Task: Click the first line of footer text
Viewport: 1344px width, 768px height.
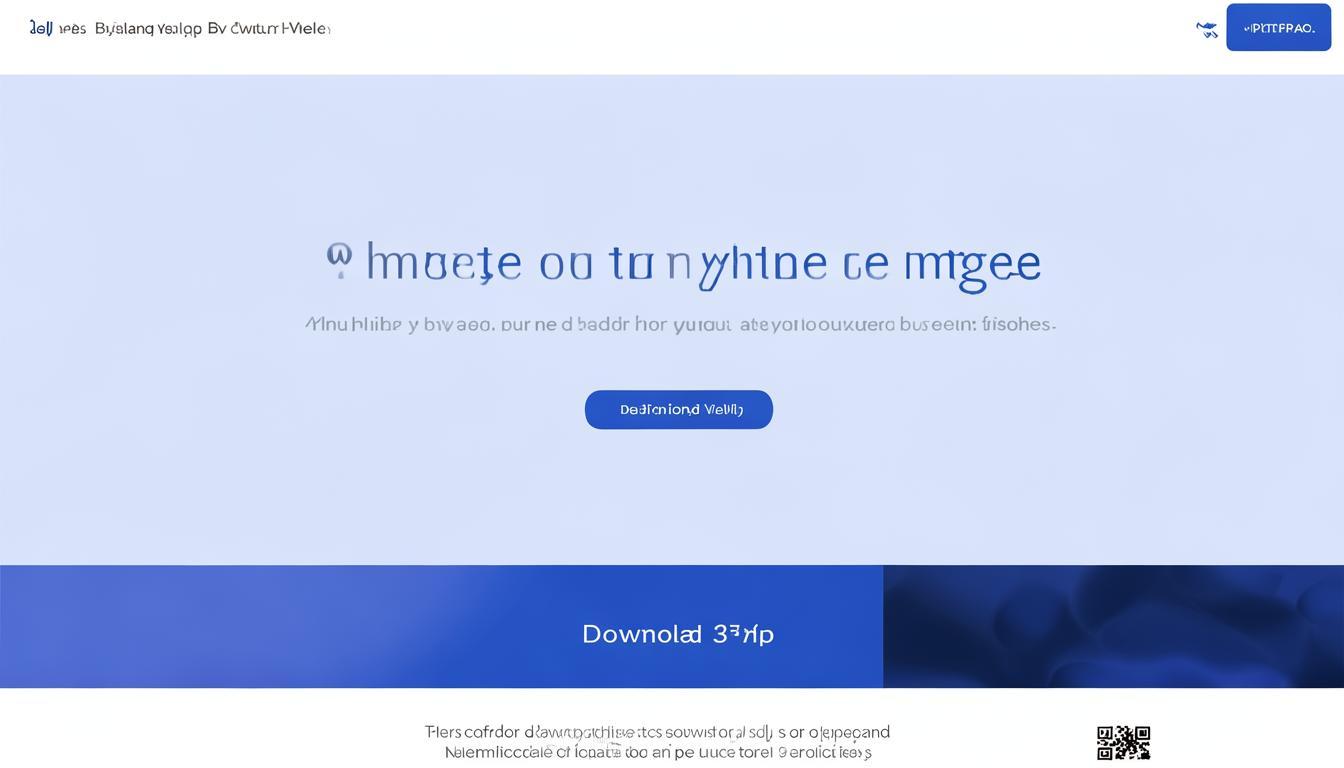Action: point(657,732)
